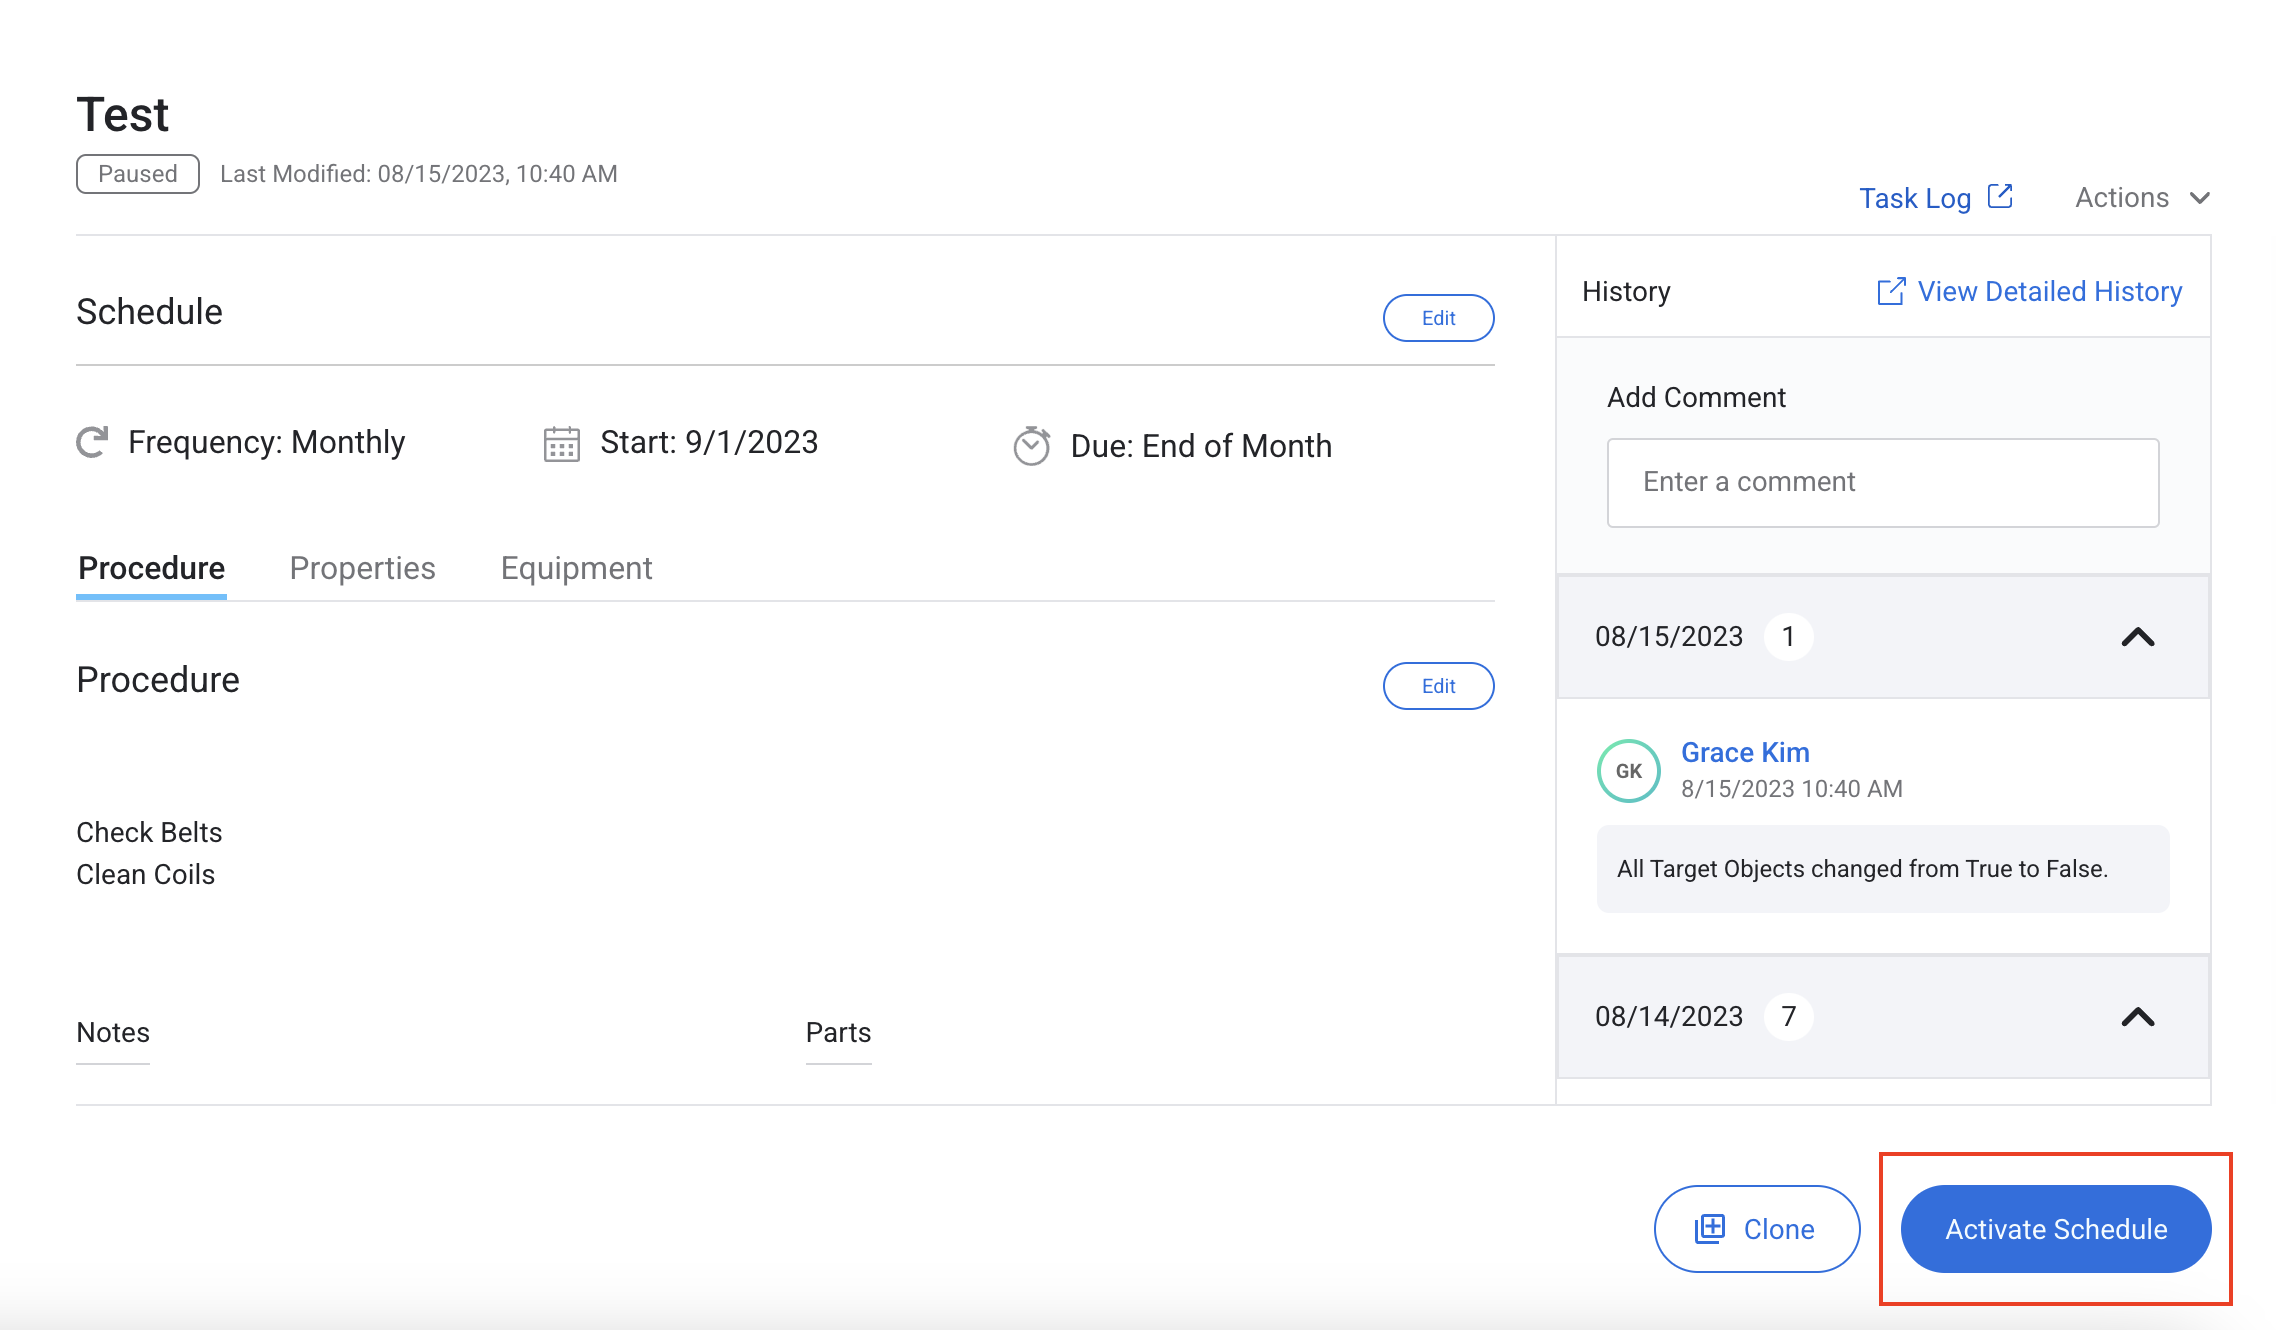This screenshot has width=2276, height=1330.
Task: Open the View Detailed History link
Action: pyautogui.click(x=2049, y=292)
